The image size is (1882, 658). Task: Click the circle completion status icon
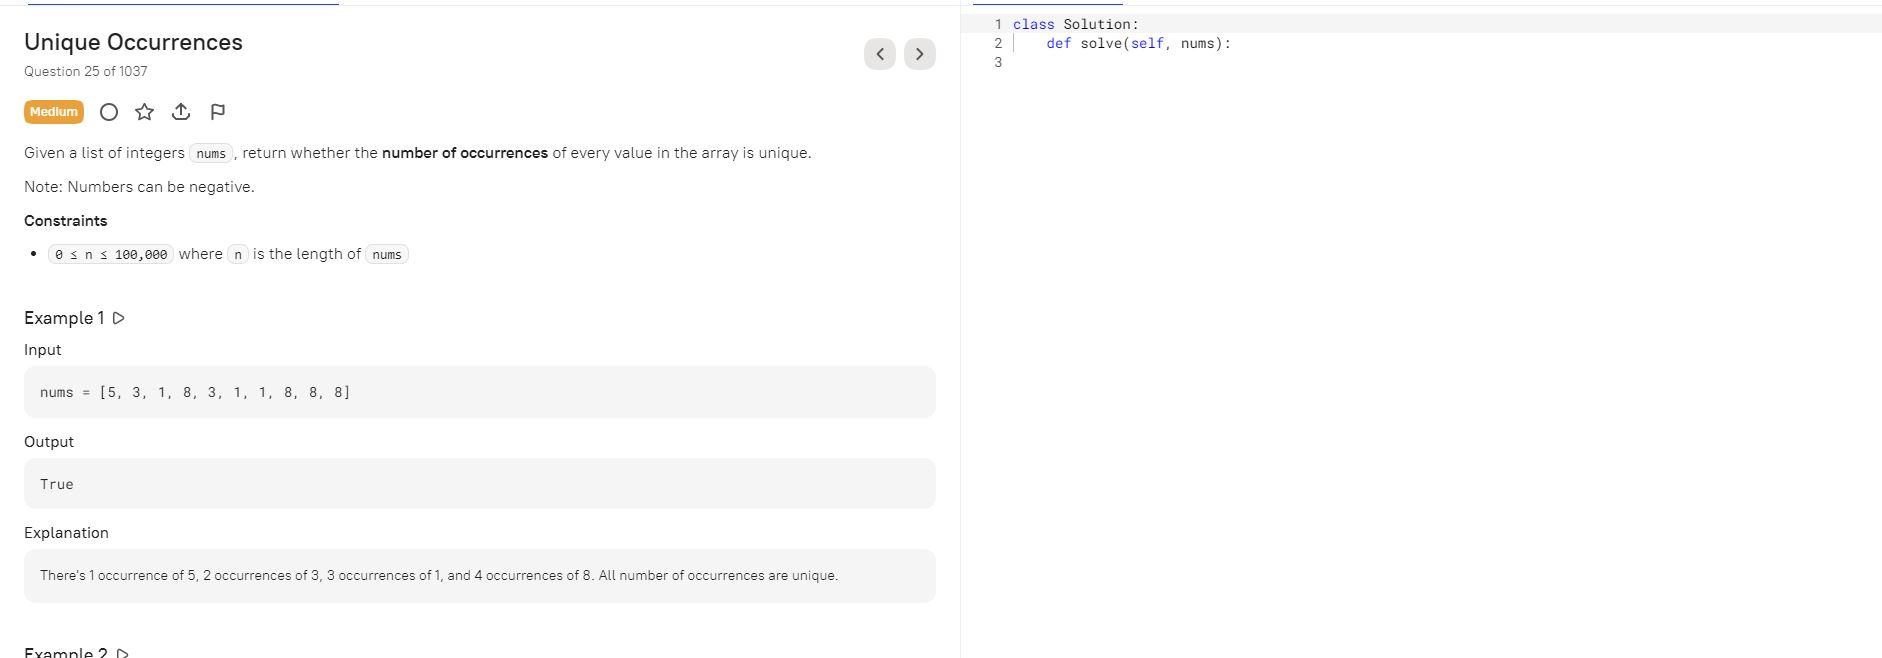click(108, 111)
